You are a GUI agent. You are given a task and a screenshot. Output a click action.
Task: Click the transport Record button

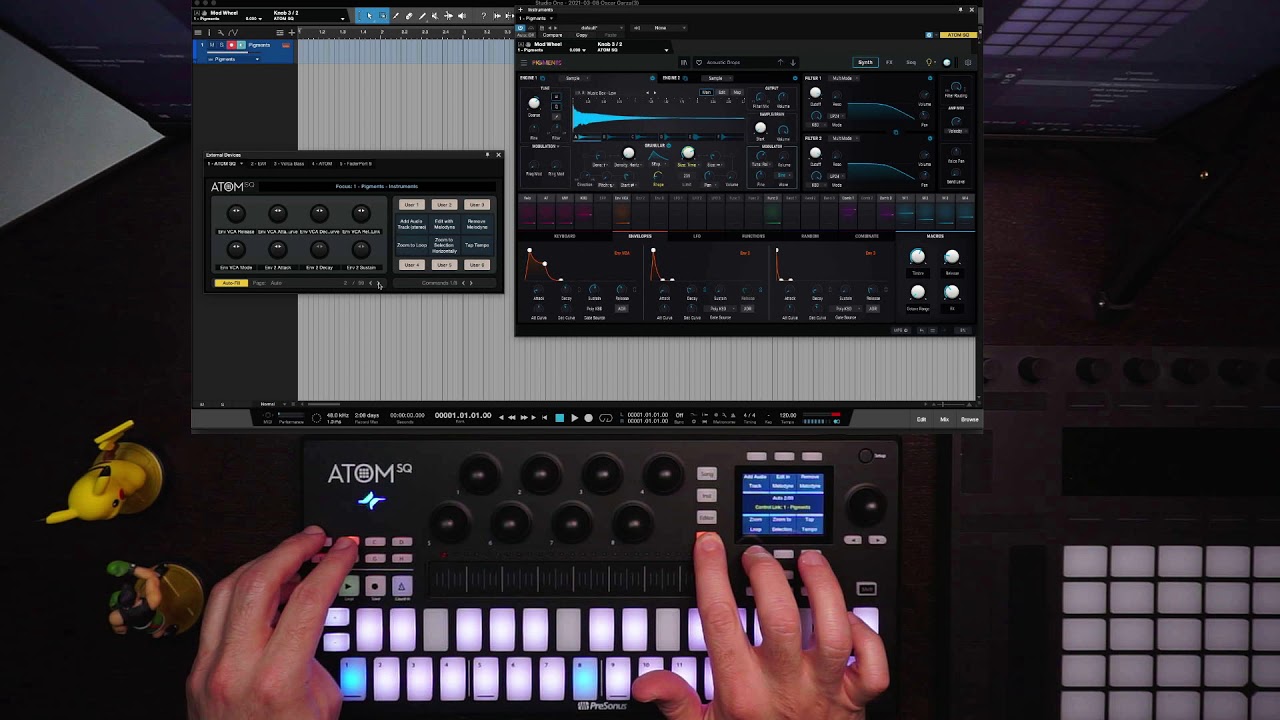click(589, 418)
